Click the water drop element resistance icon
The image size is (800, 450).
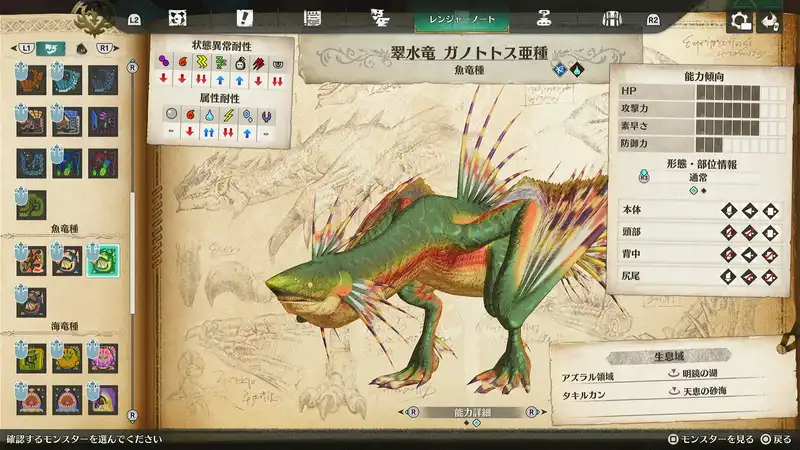tap(209, 115)
